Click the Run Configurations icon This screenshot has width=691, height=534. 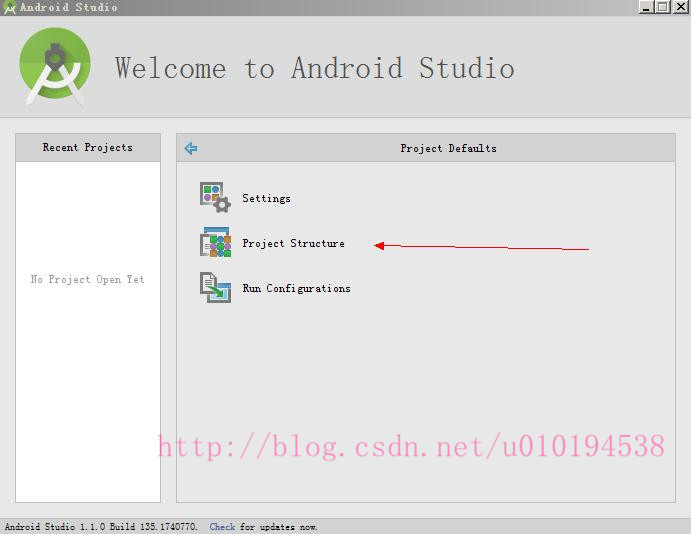tap(215, 287)
